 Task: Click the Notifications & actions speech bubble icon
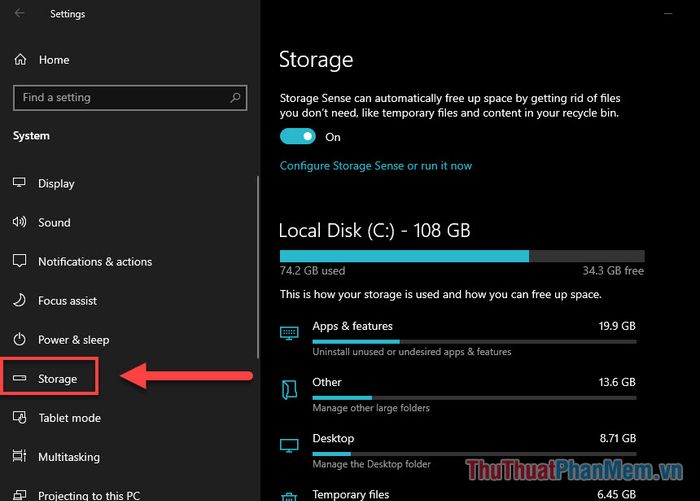19,261
